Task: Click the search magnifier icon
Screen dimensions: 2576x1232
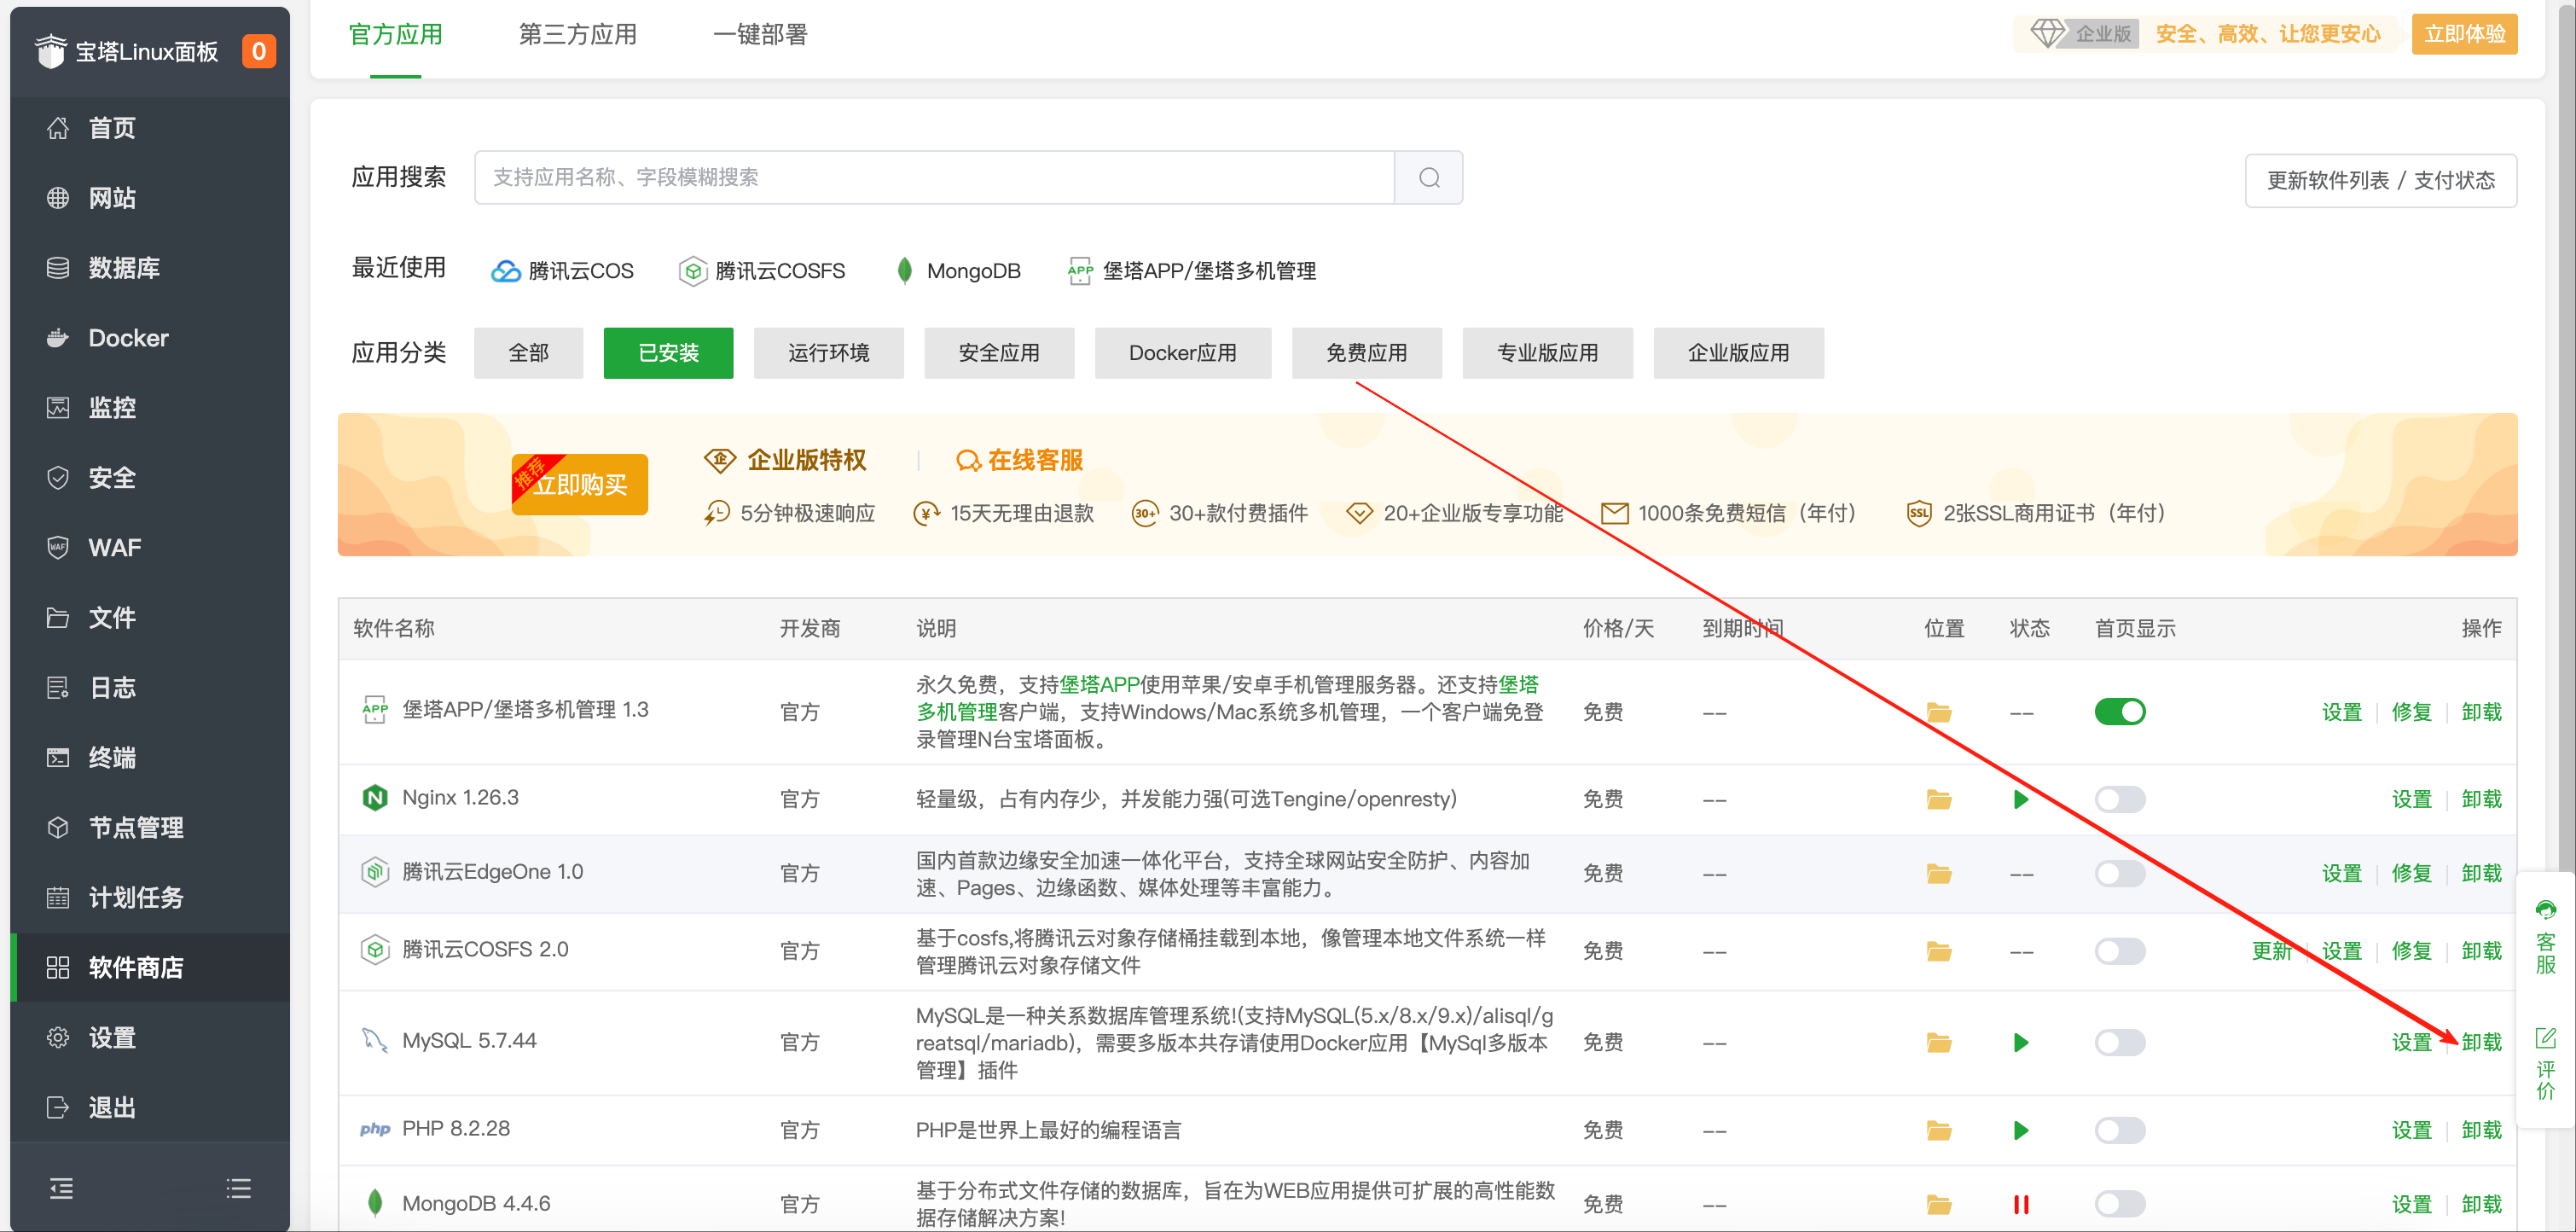Action: pyautogui.click(x=1428, y=177)
